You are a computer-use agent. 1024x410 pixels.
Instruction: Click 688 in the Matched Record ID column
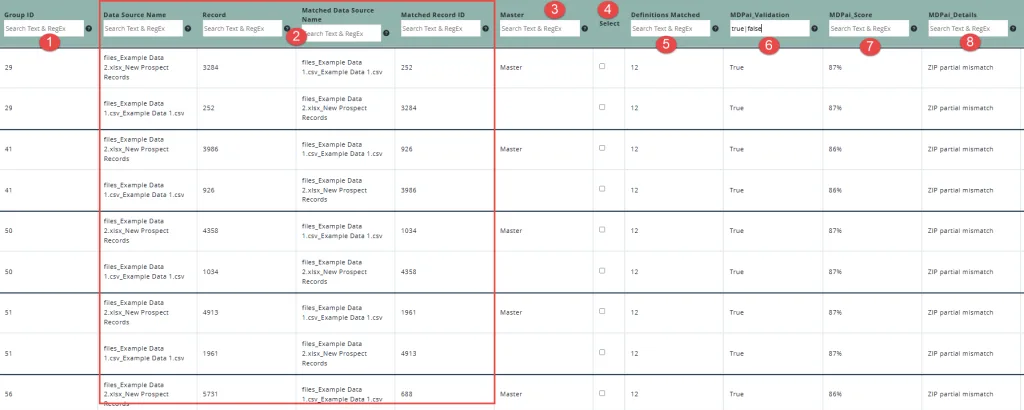click(406, 394)
